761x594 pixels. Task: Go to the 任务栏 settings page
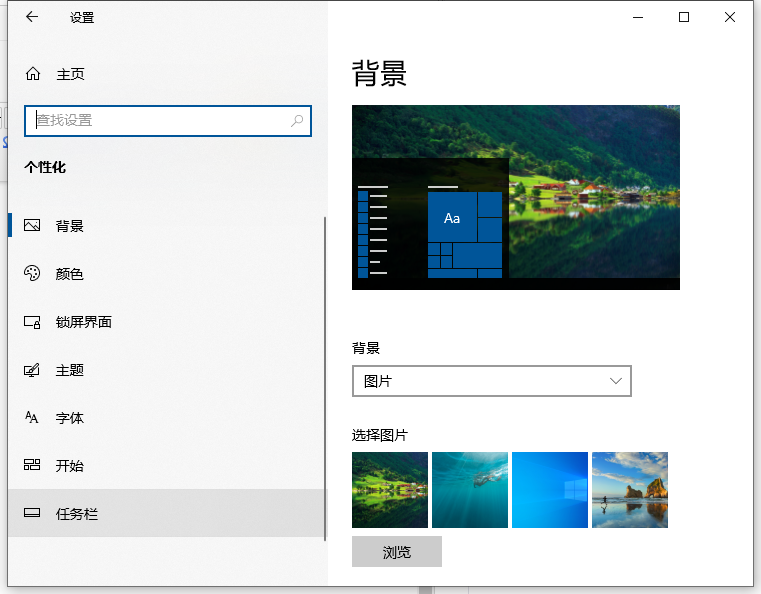[77, 514]
